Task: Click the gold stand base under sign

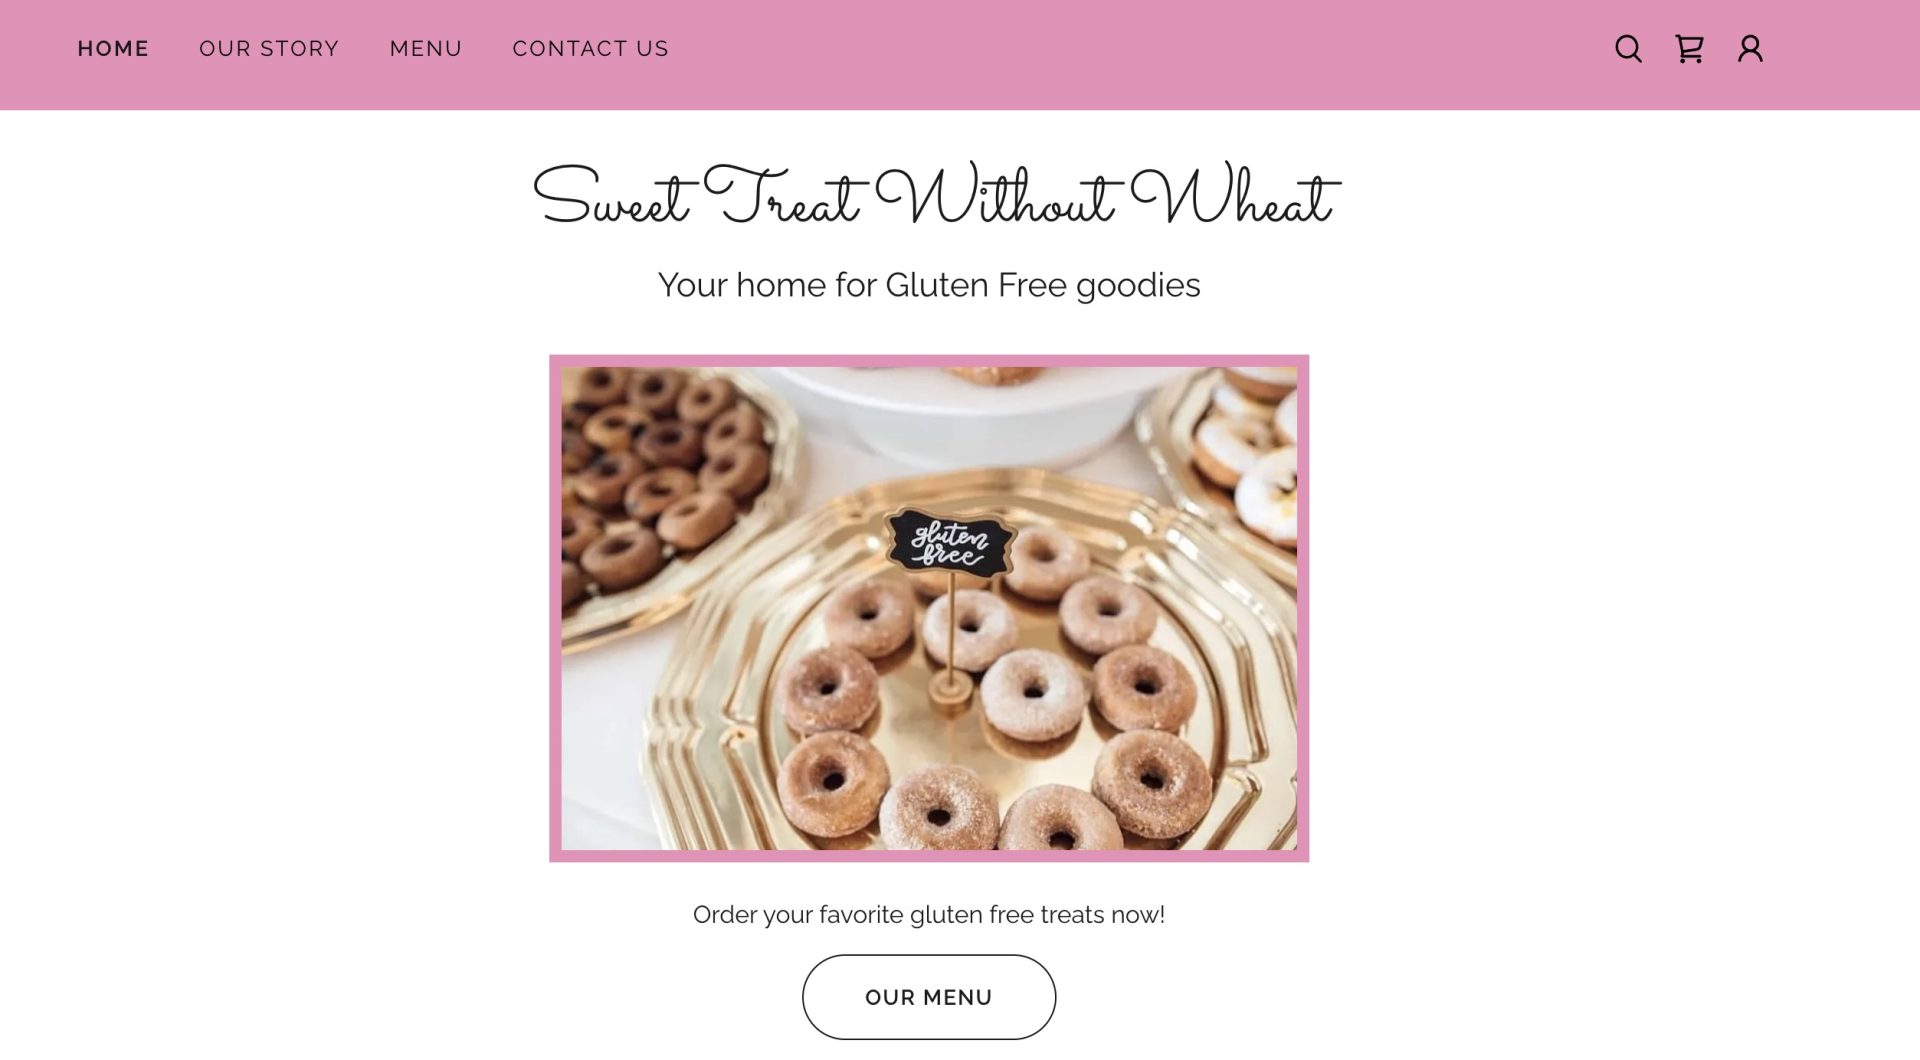Action: click(x=950, y=690)
